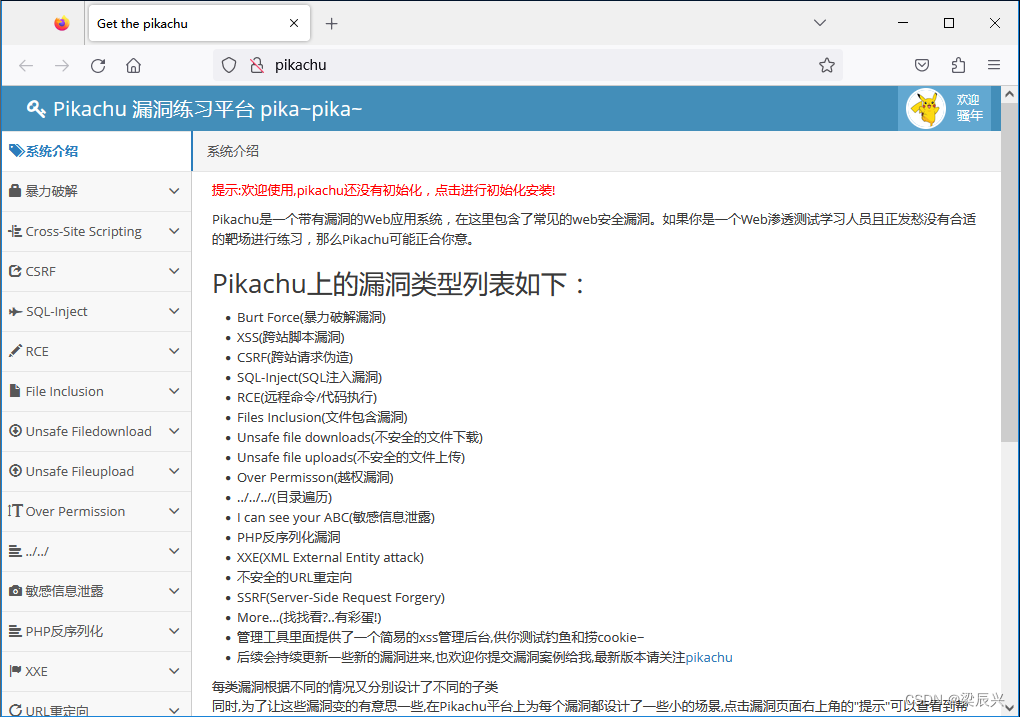Click red initialization install prompt link

pos(383,190)
